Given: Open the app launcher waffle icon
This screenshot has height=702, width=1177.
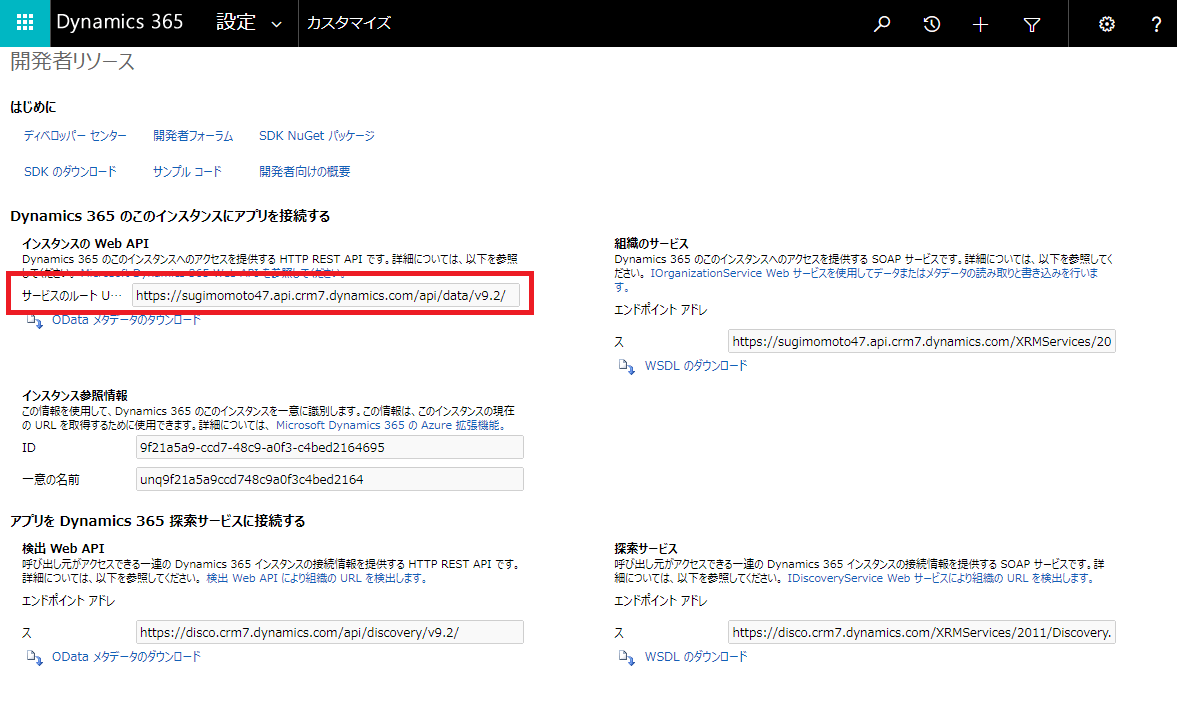Looking at the screenshot, I should click(x=25, y=23).
